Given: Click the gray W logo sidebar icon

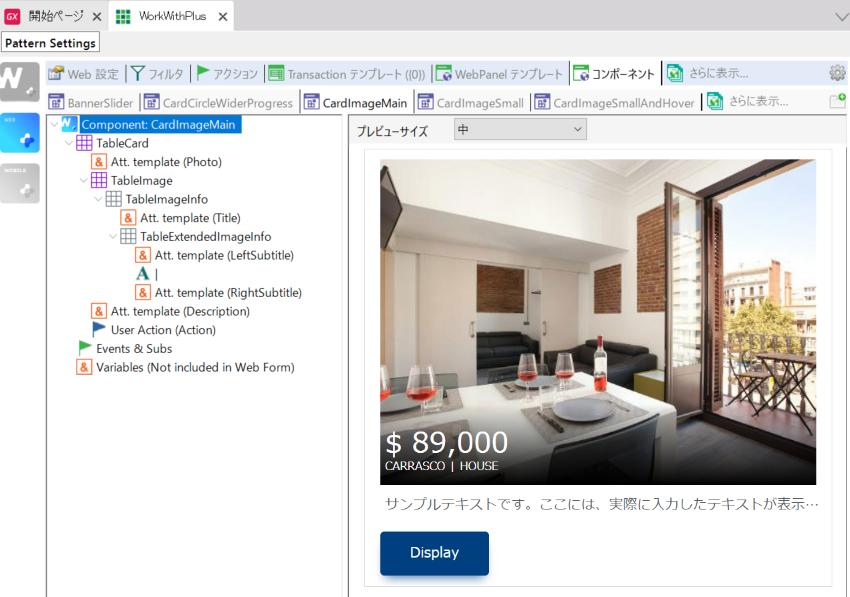Looking at the screenshot, I should (20, 82).
